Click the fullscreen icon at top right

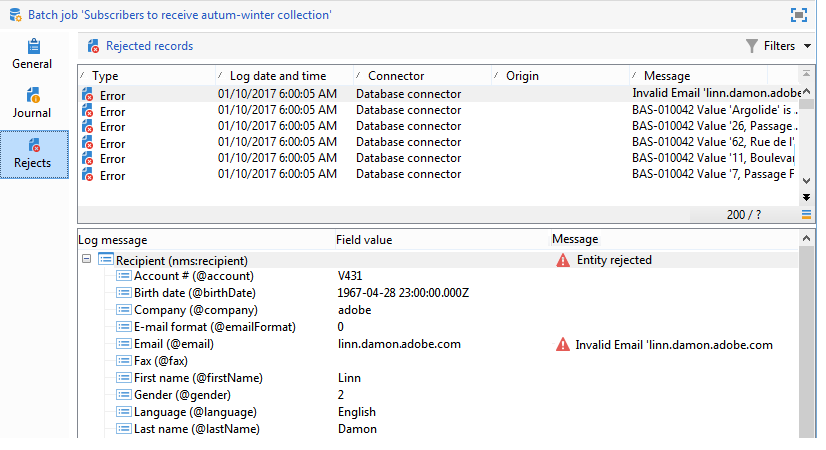tap(798, 15)
